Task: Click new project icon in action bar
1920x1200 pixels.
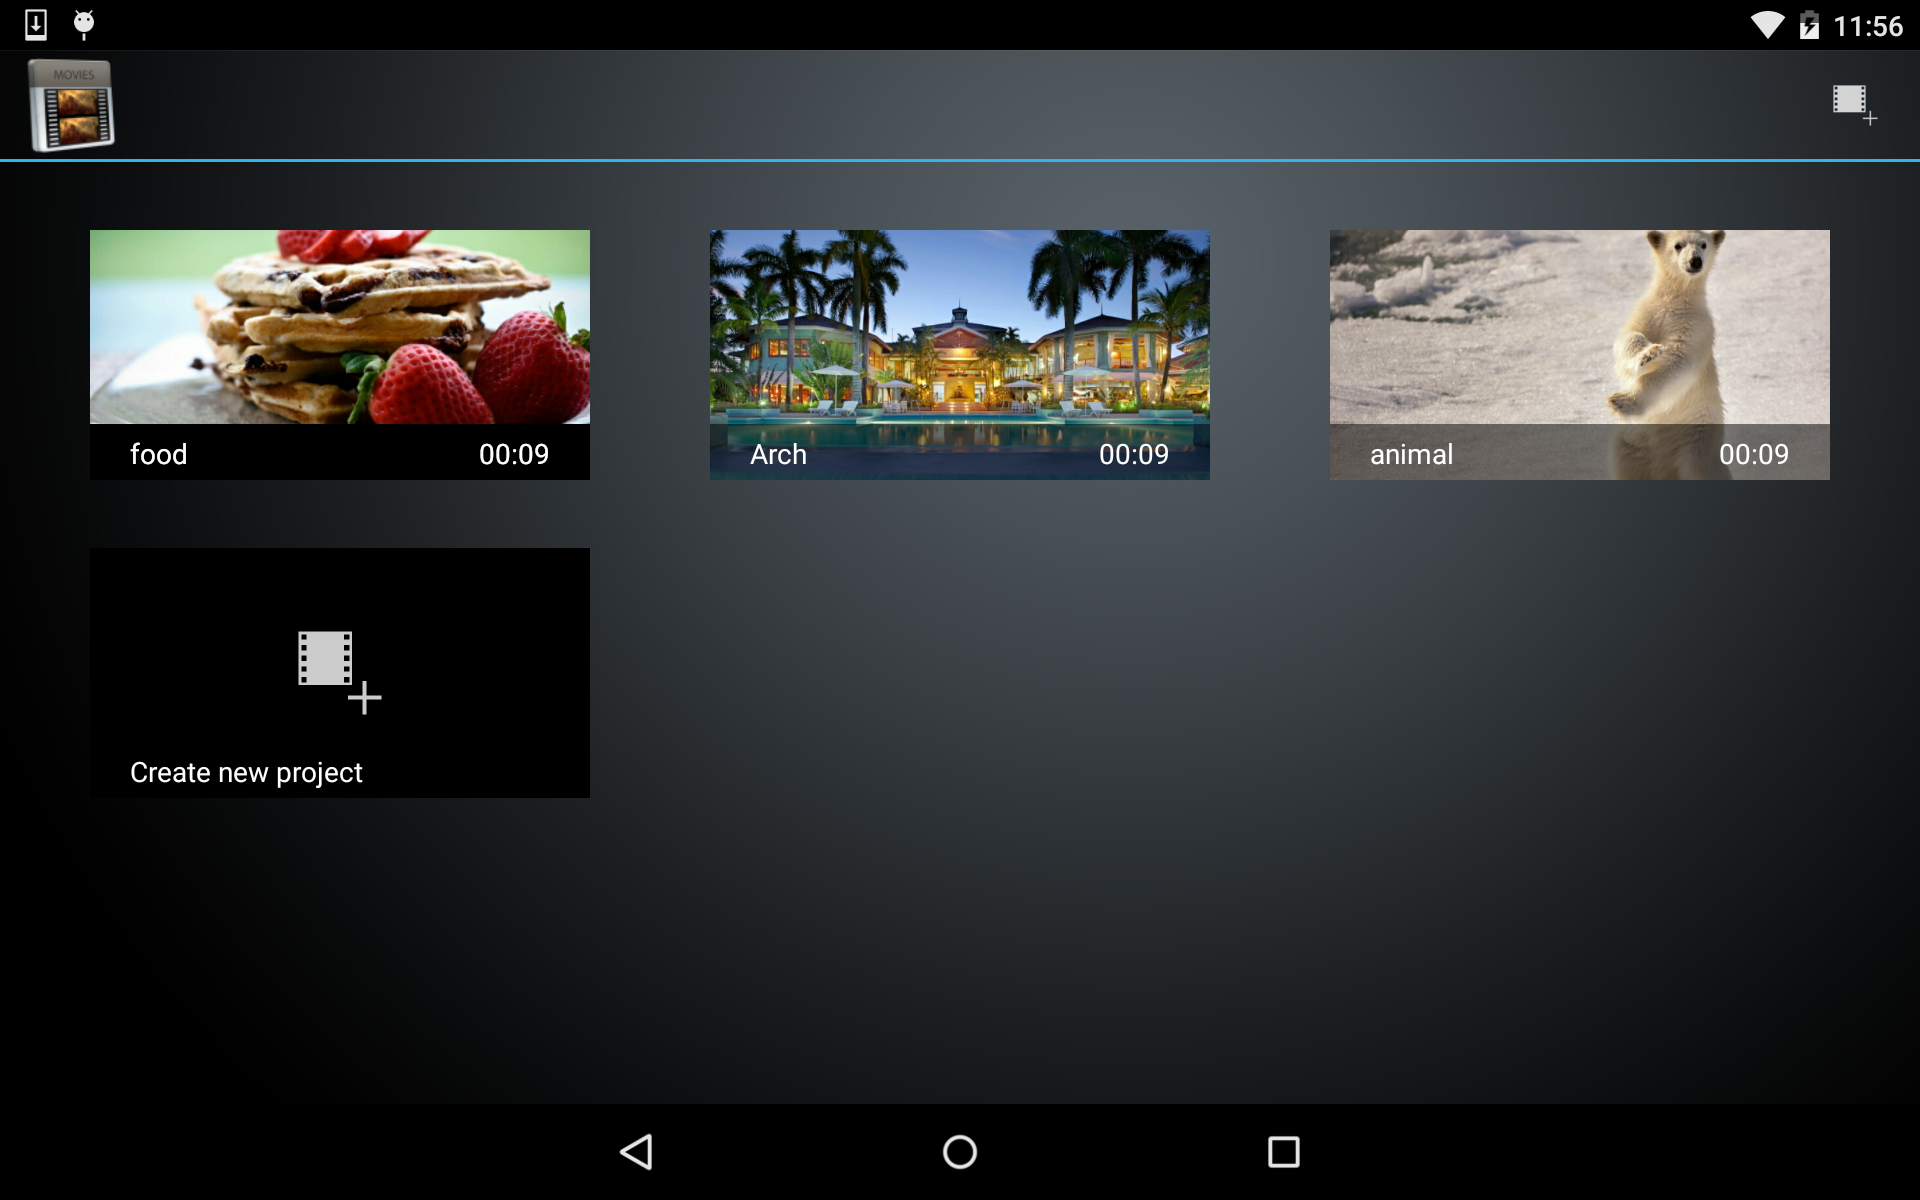Action: (1853, 104)
